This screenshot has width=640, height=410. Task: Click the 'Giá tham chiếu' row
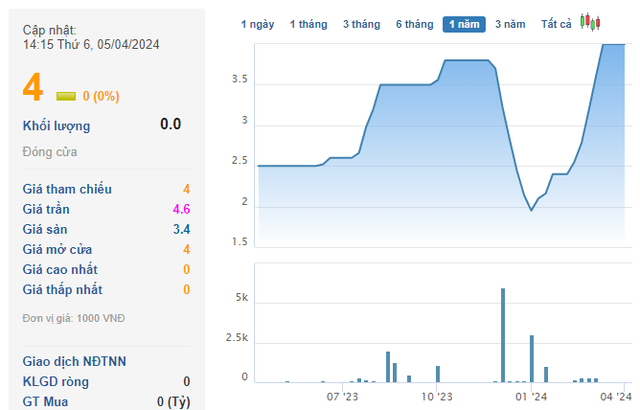click(x=67, y=189)
